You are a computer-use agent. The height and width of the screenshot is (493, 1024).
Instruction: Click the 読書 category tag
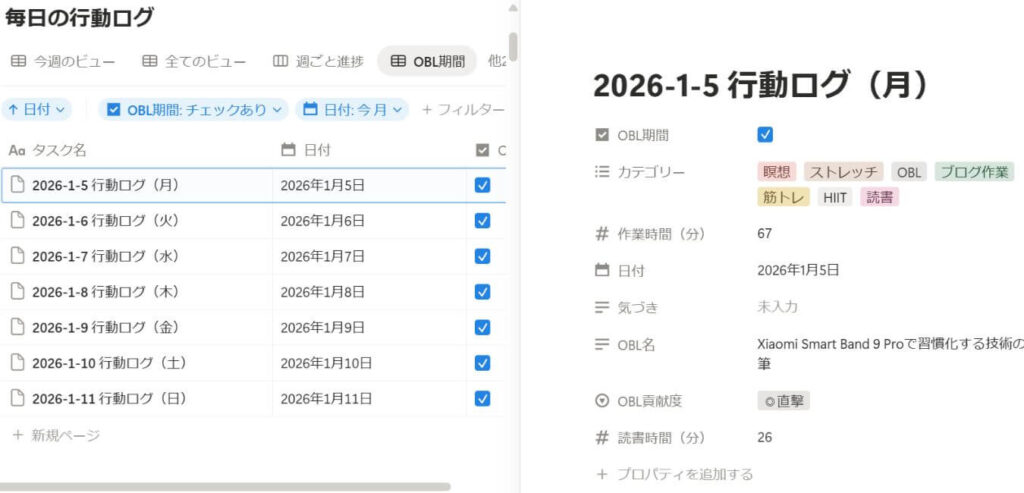[879, 197]
